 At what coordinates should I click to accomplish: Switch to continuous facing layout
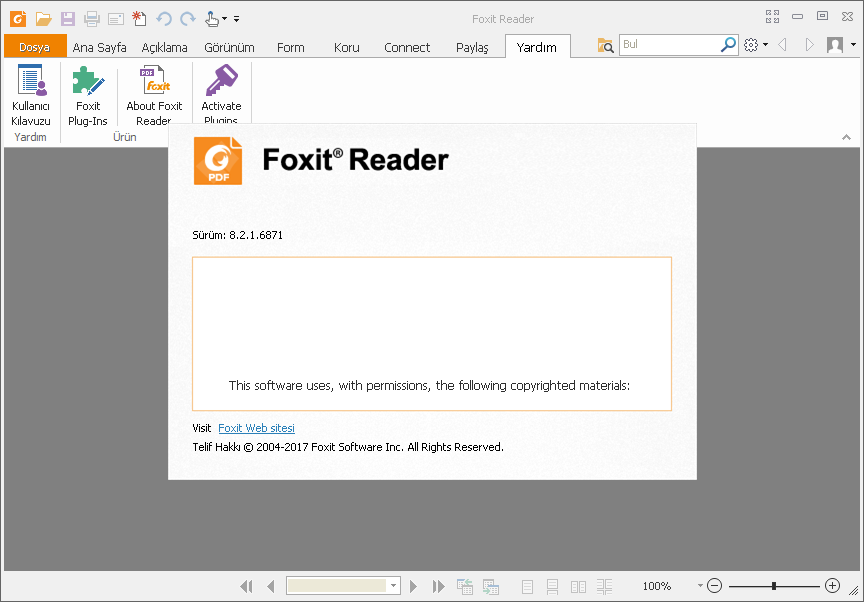tap(604, 587)
